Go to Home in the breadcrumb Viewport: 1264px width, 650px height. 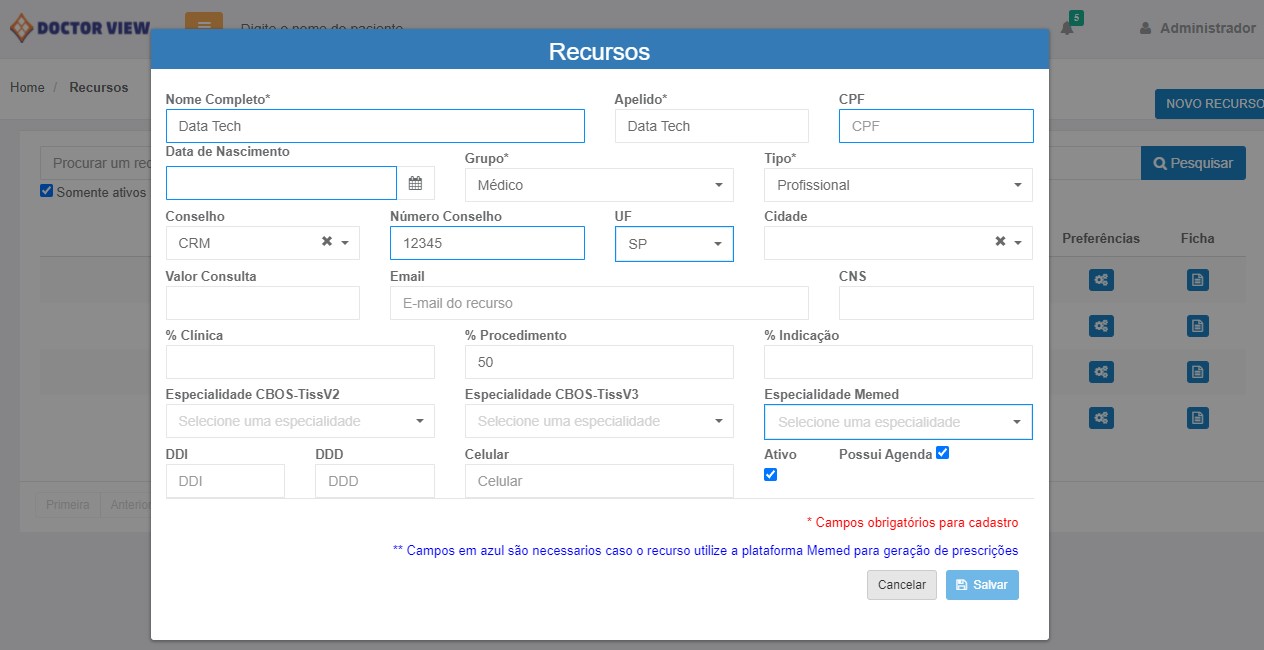27,87
